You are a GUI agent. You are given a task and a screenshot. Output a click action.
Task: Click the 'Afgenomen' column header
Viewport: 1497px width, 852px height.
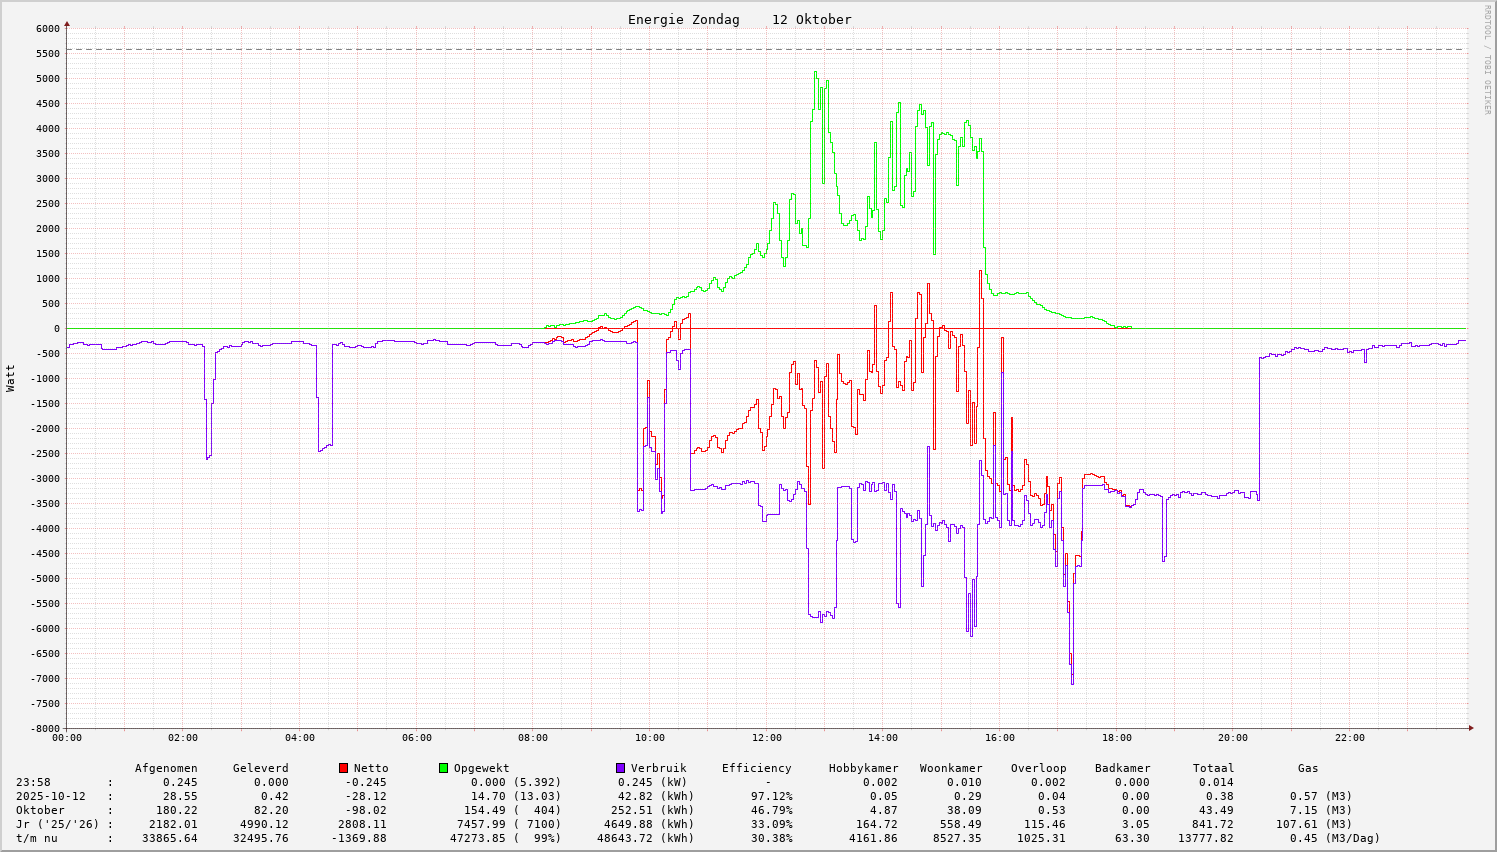(x=166, y=768)
